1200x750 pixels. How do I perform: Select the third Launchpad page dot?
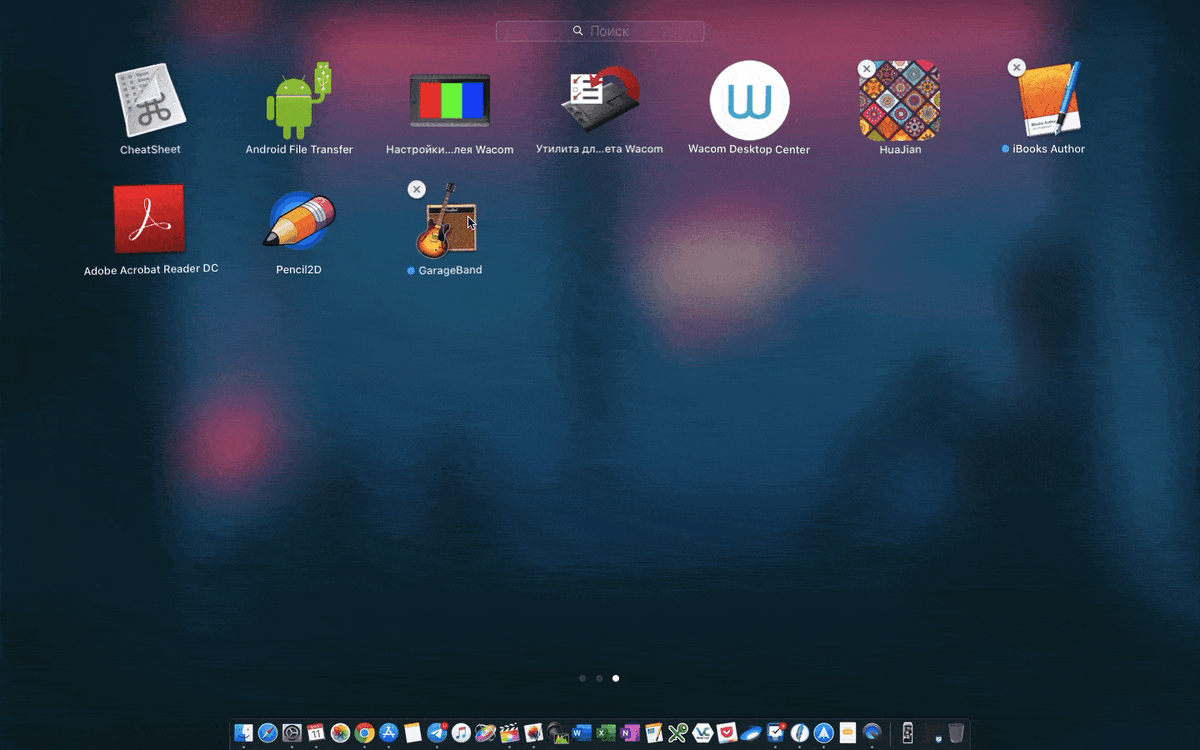tap(616, 678)
